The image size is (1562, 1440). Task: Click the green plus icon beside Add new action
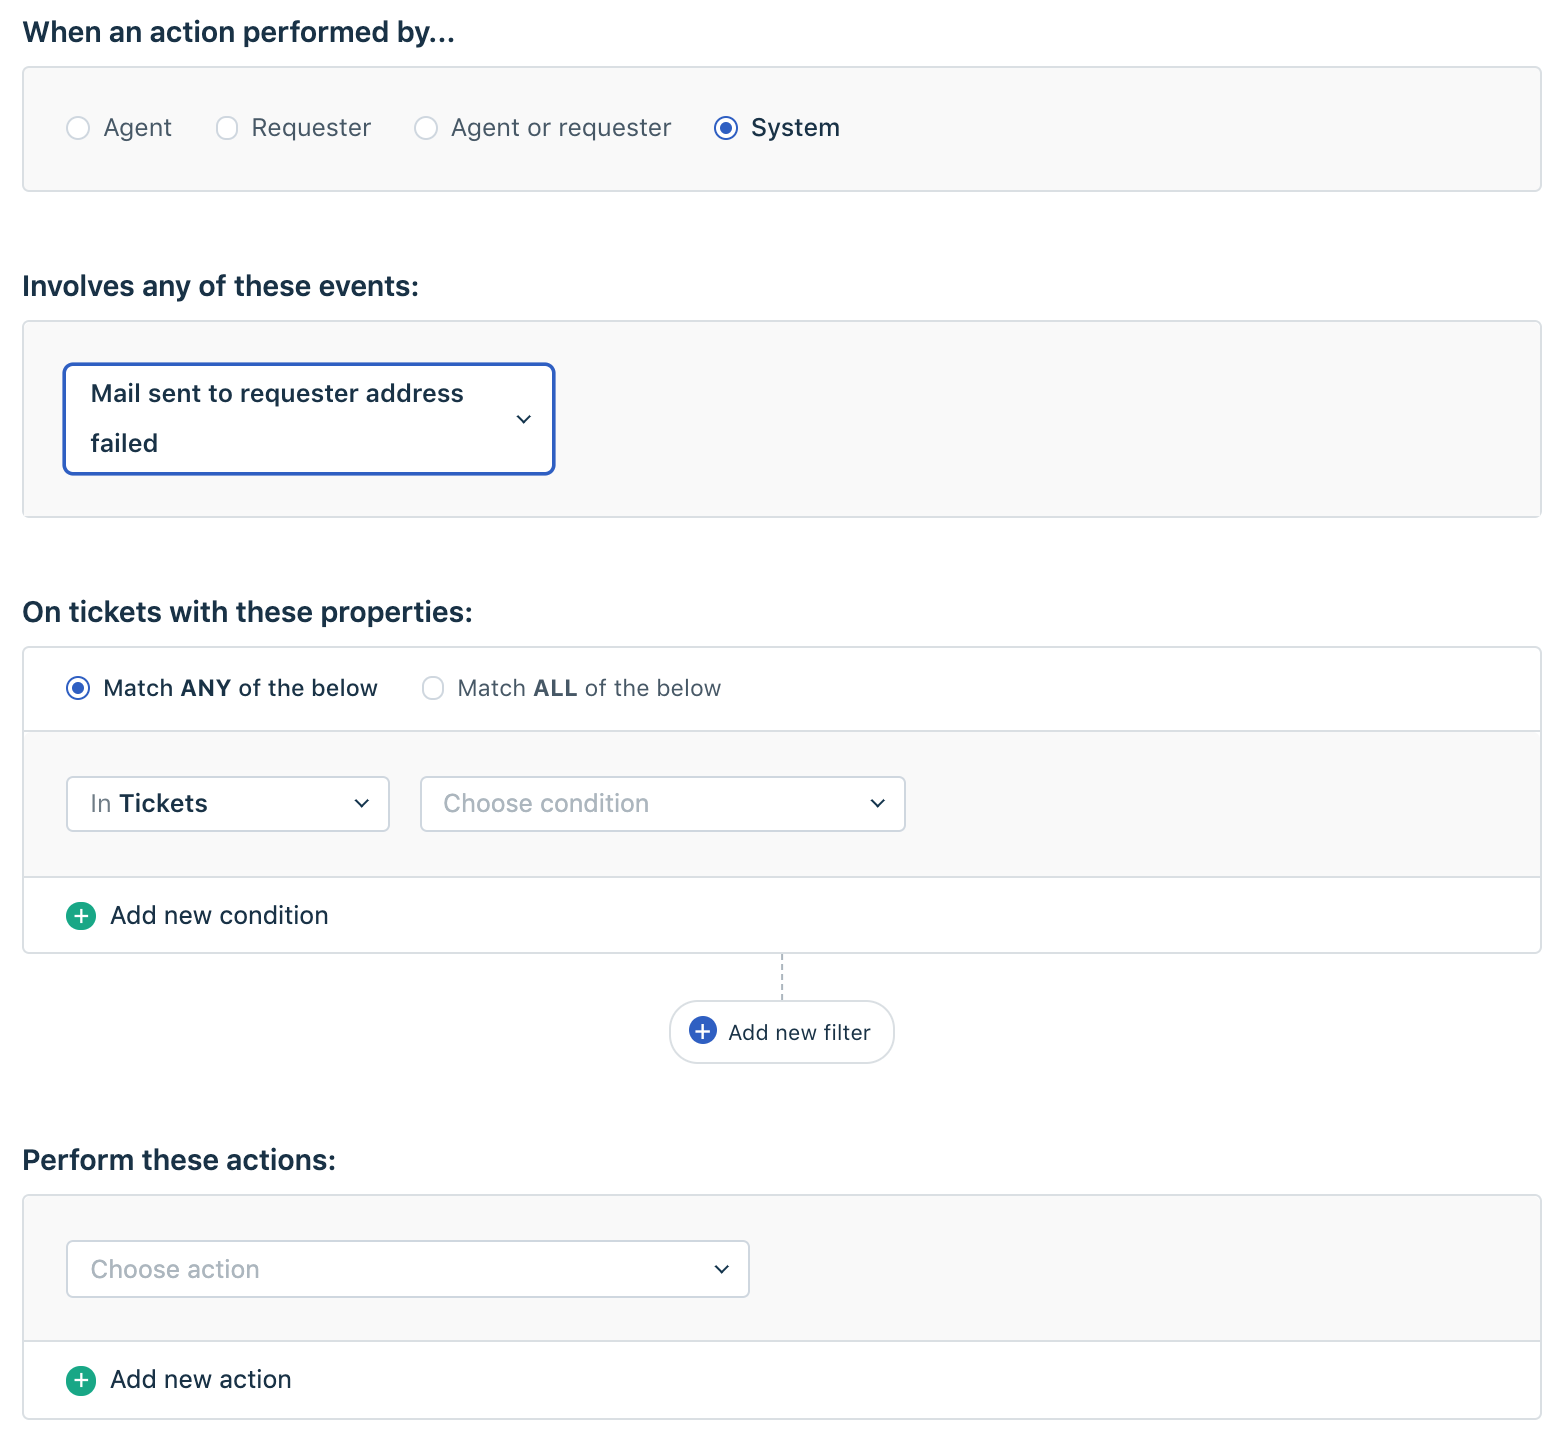coord(81,1380)
